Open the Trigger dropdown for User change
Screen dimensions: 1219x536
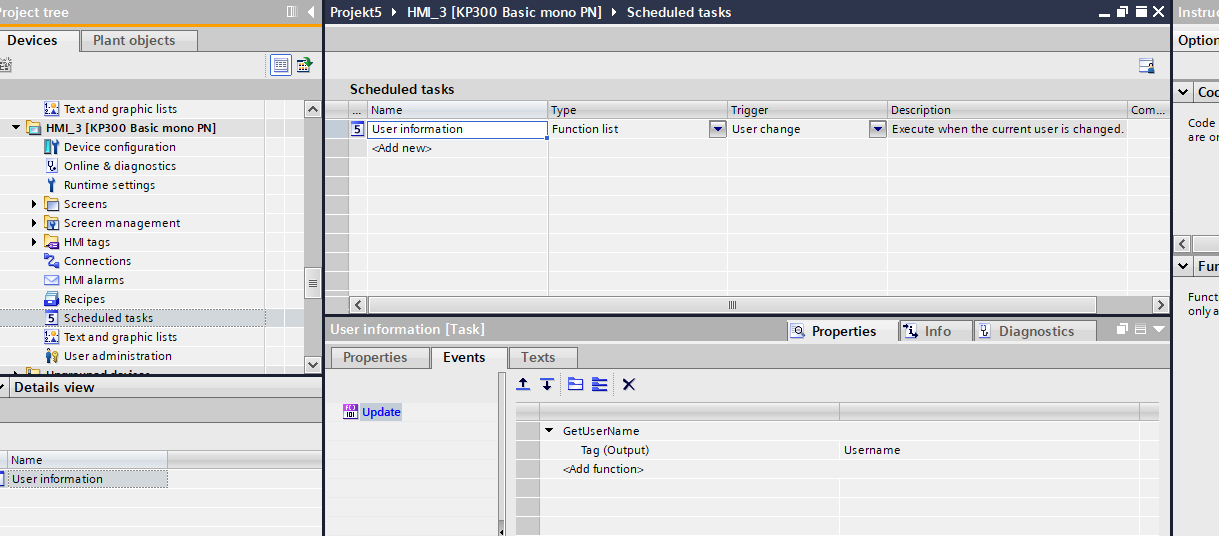[877, 129]
